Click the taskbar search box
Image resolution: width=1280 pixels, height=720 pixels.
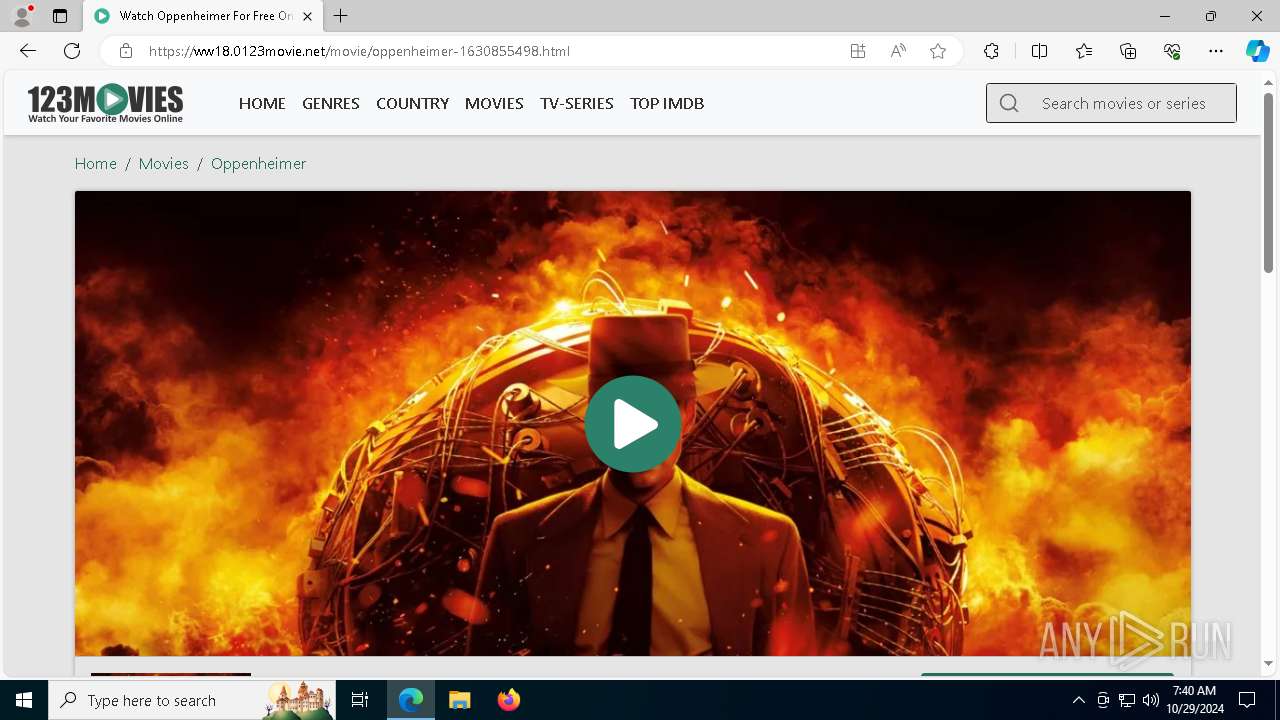coord(192,700)
